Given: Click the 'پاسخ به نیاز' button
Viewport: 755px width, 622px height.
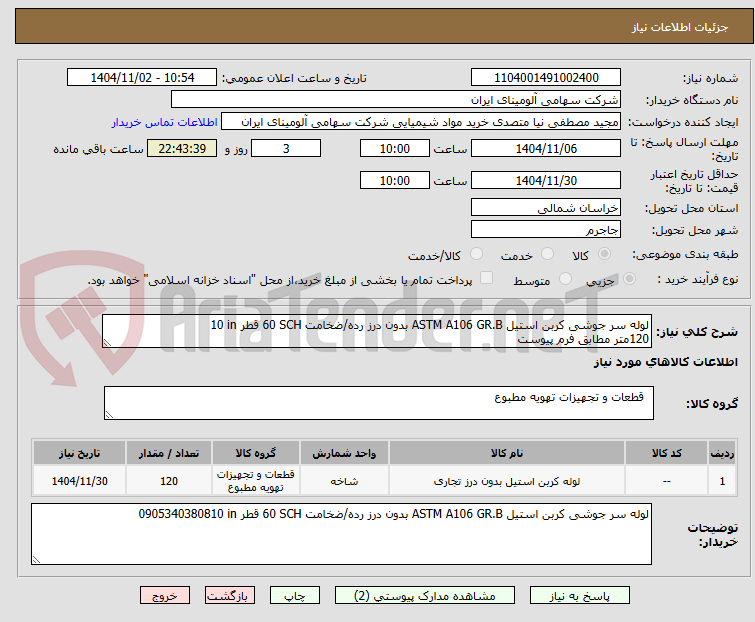Looking at the screenshot, I should [579, 596].
